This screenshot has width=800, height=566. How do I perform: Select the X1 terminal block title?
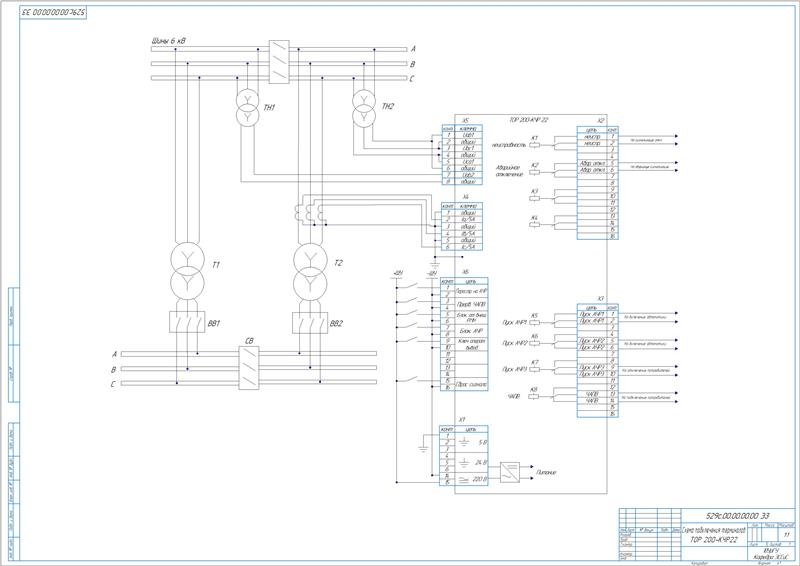click(x=462, y=420)
